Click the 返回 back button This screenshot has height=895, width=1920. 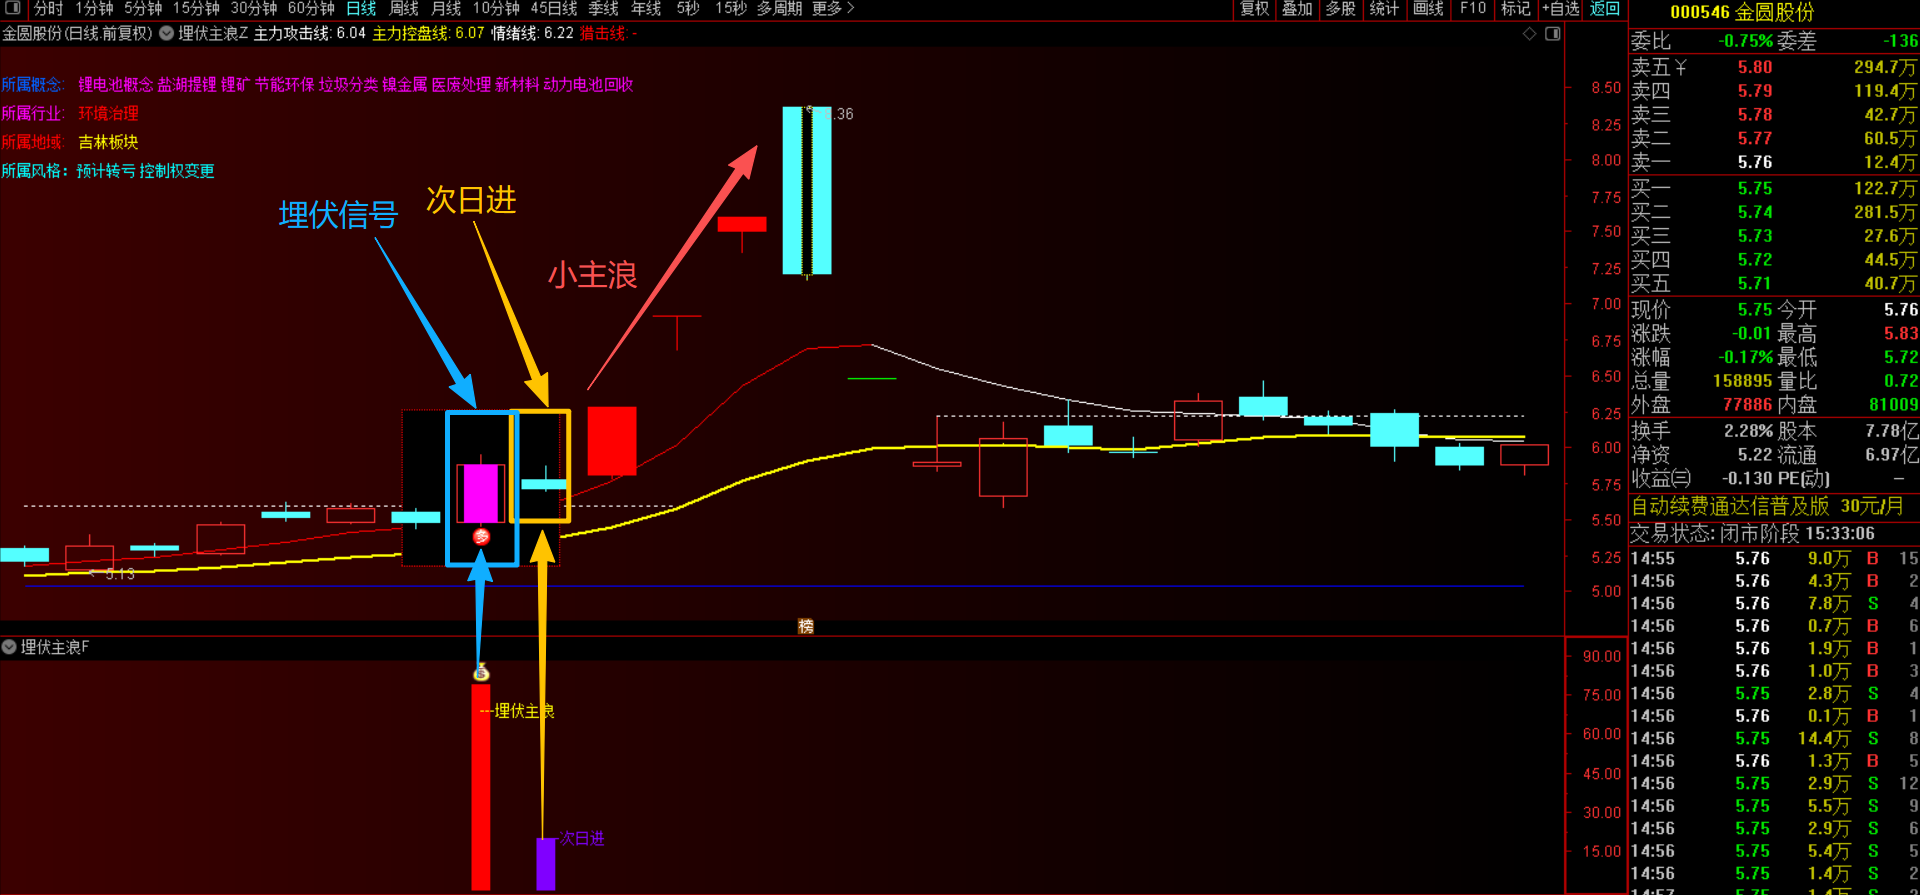(1605, 8)
